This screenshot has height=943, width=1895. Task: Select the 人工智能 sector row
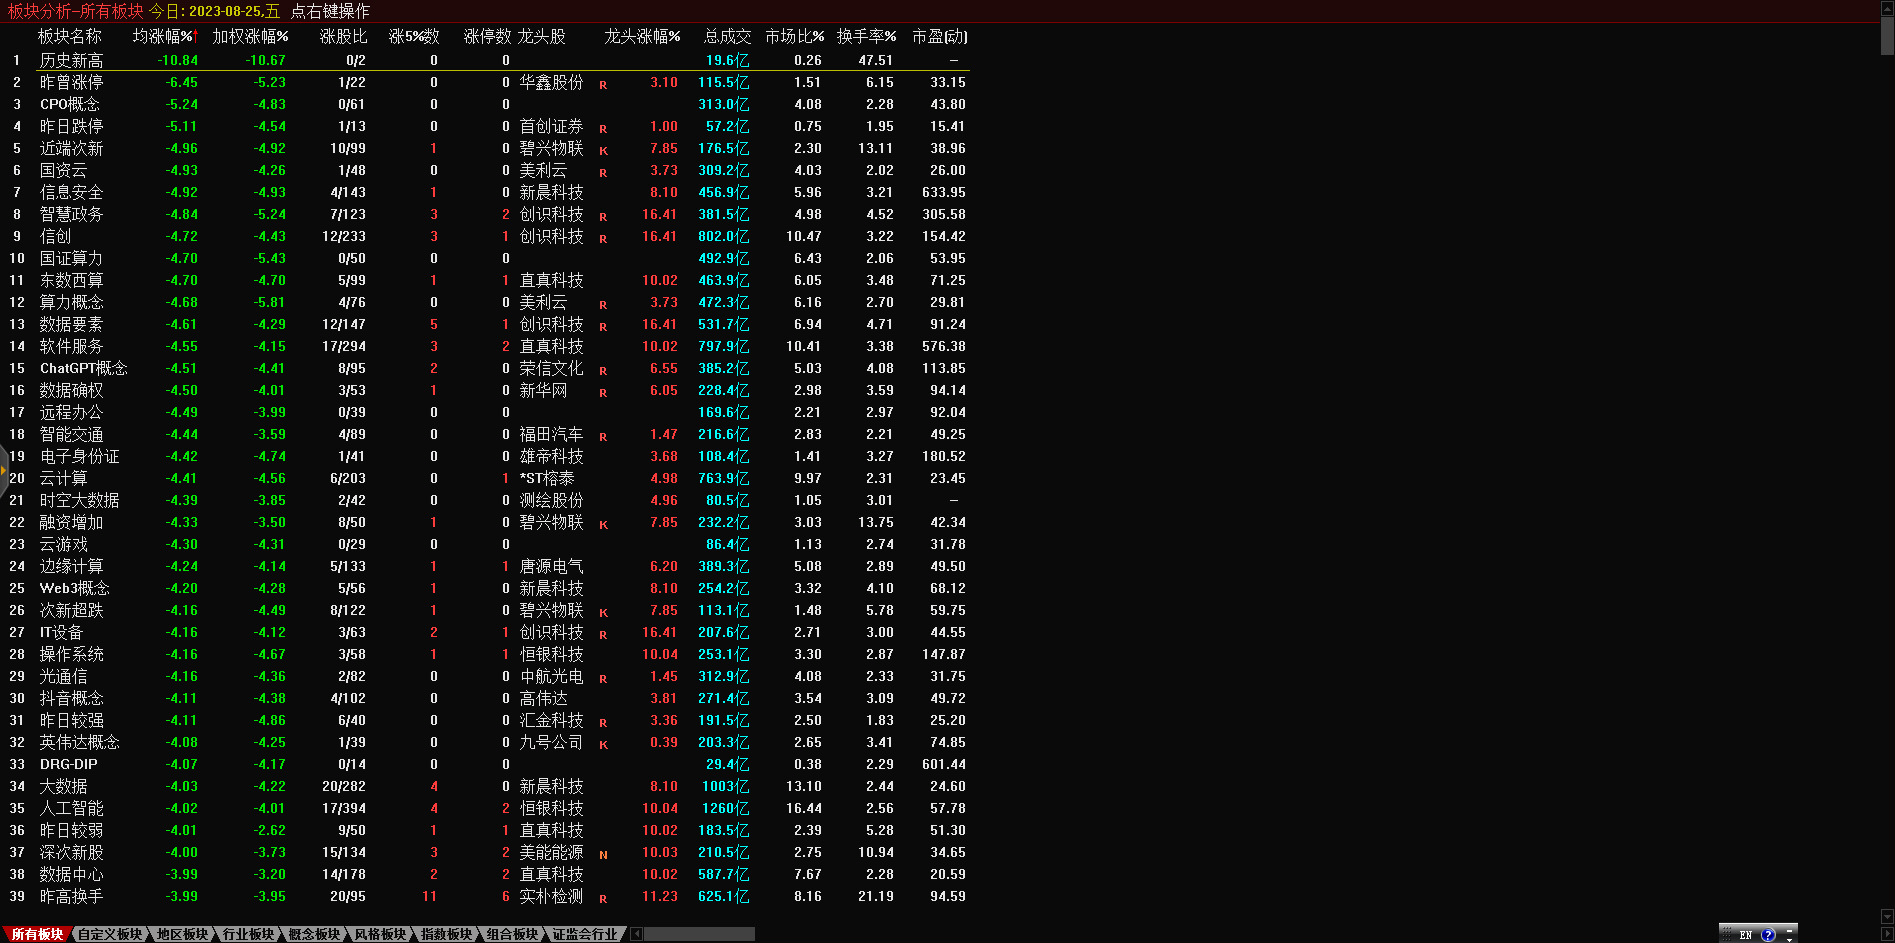click(71, 808)
